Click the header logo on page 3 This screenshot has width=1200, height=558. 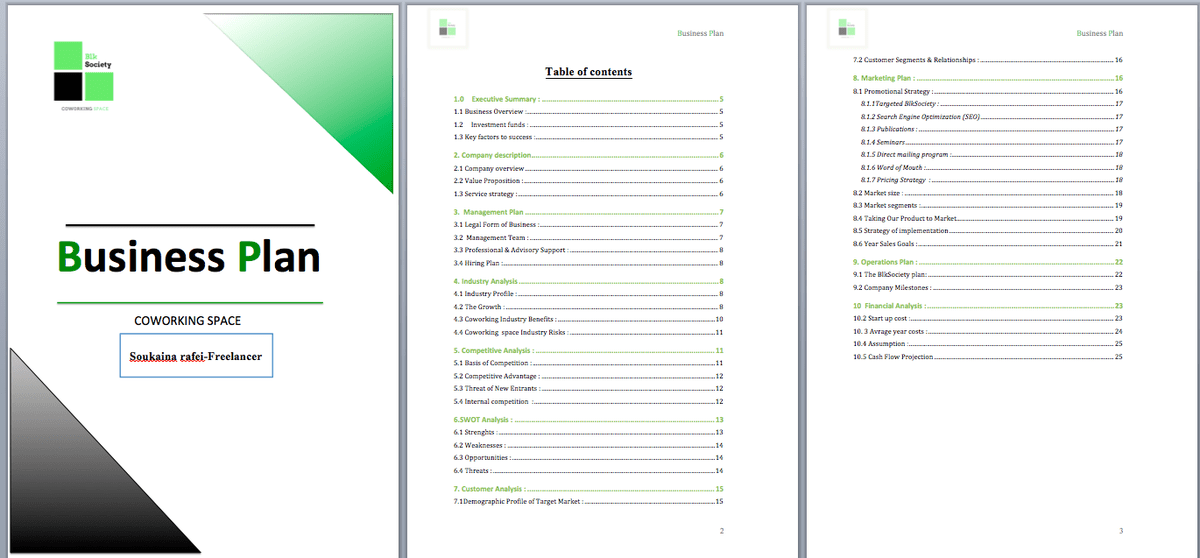coord(847,29)
